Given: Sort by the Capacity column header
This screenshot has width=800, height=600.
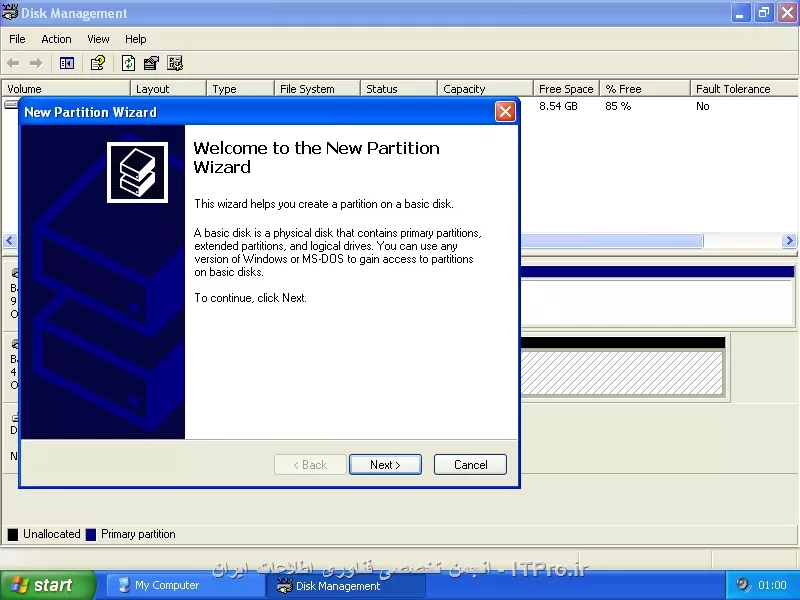Looking at the screenshot, I should coord(485,89).
